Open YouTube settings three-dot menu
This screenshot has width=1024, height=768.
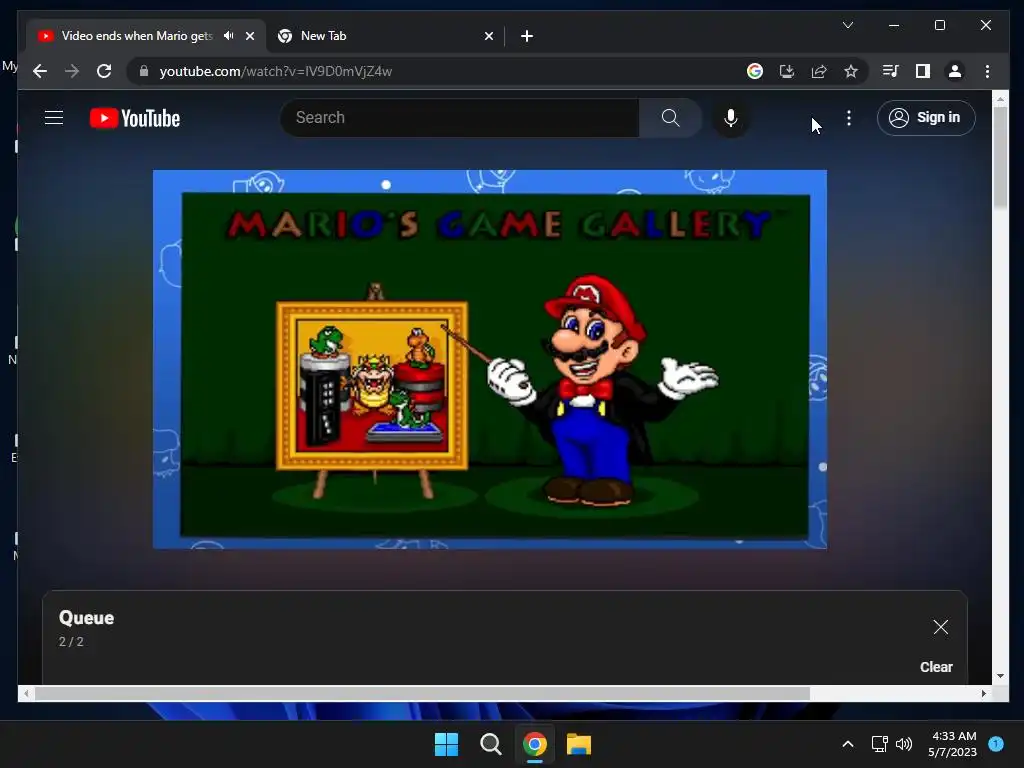(848, 118)
